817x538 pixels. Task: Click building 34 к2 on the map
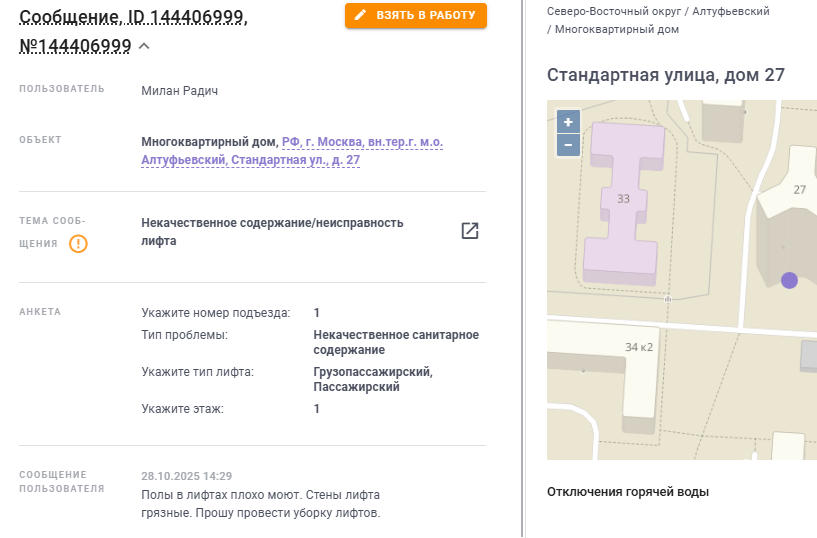[x=638, y=347]
